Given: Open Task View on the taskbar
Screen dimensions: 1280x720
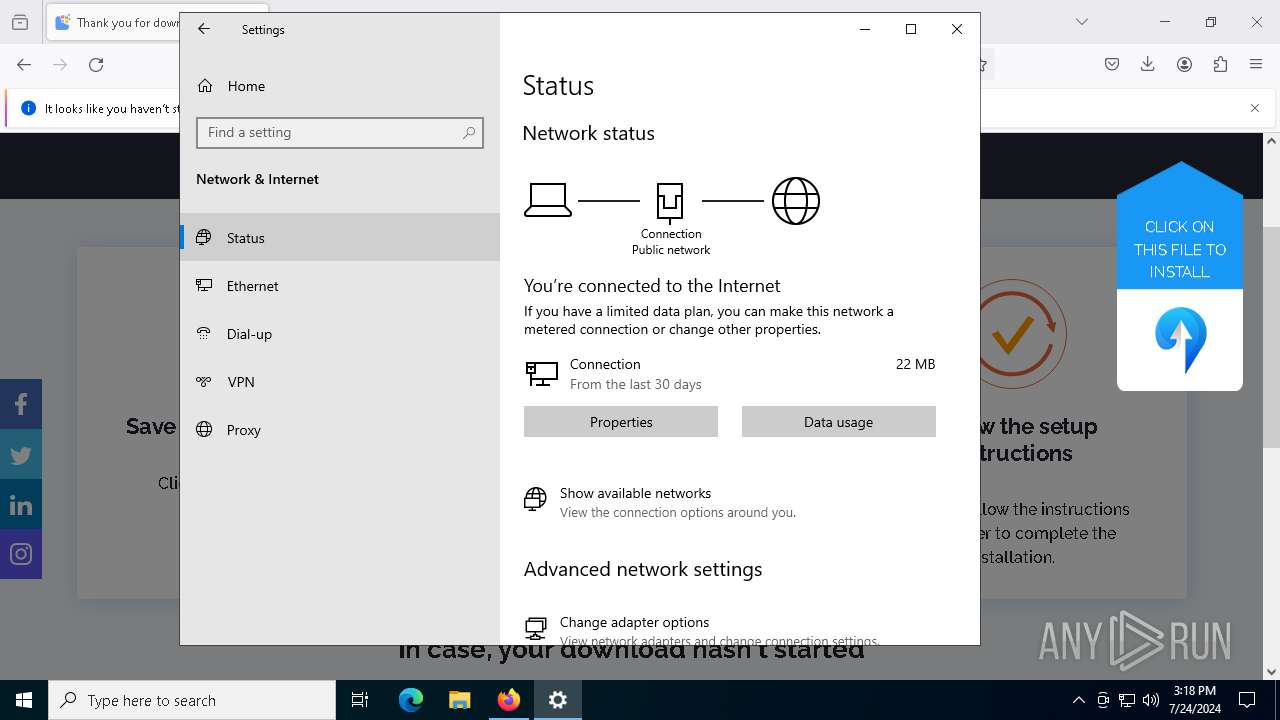Looking at the screenshot, I should 360,700.
